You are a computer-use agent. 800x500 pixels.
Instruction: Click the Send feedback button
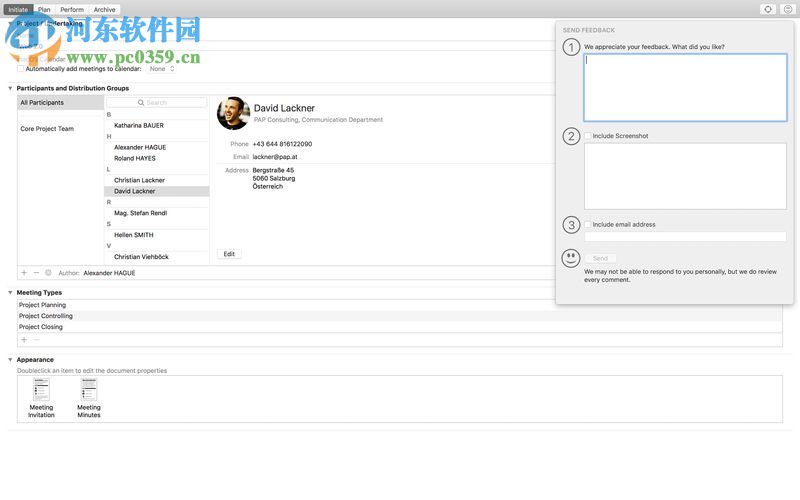tap(601, 258)
